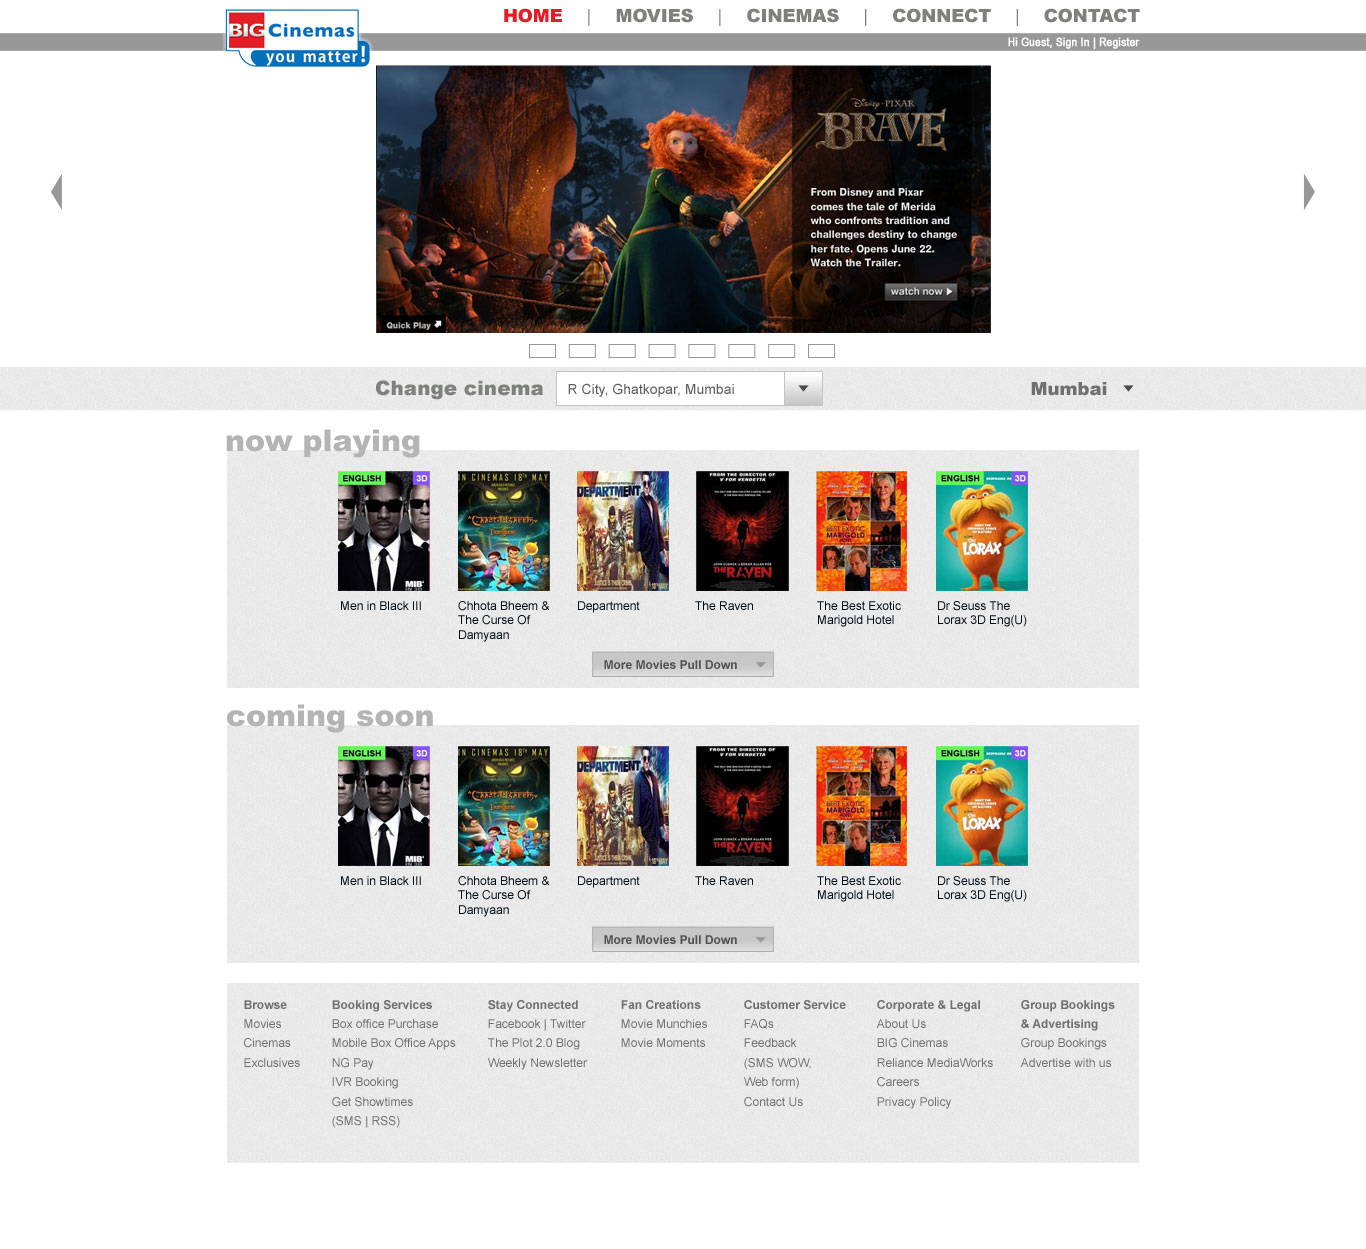1366x1249 pixels.
Task: Open Best Exotic Marigold Hotel poster in now playing
Action: [862, 531]
